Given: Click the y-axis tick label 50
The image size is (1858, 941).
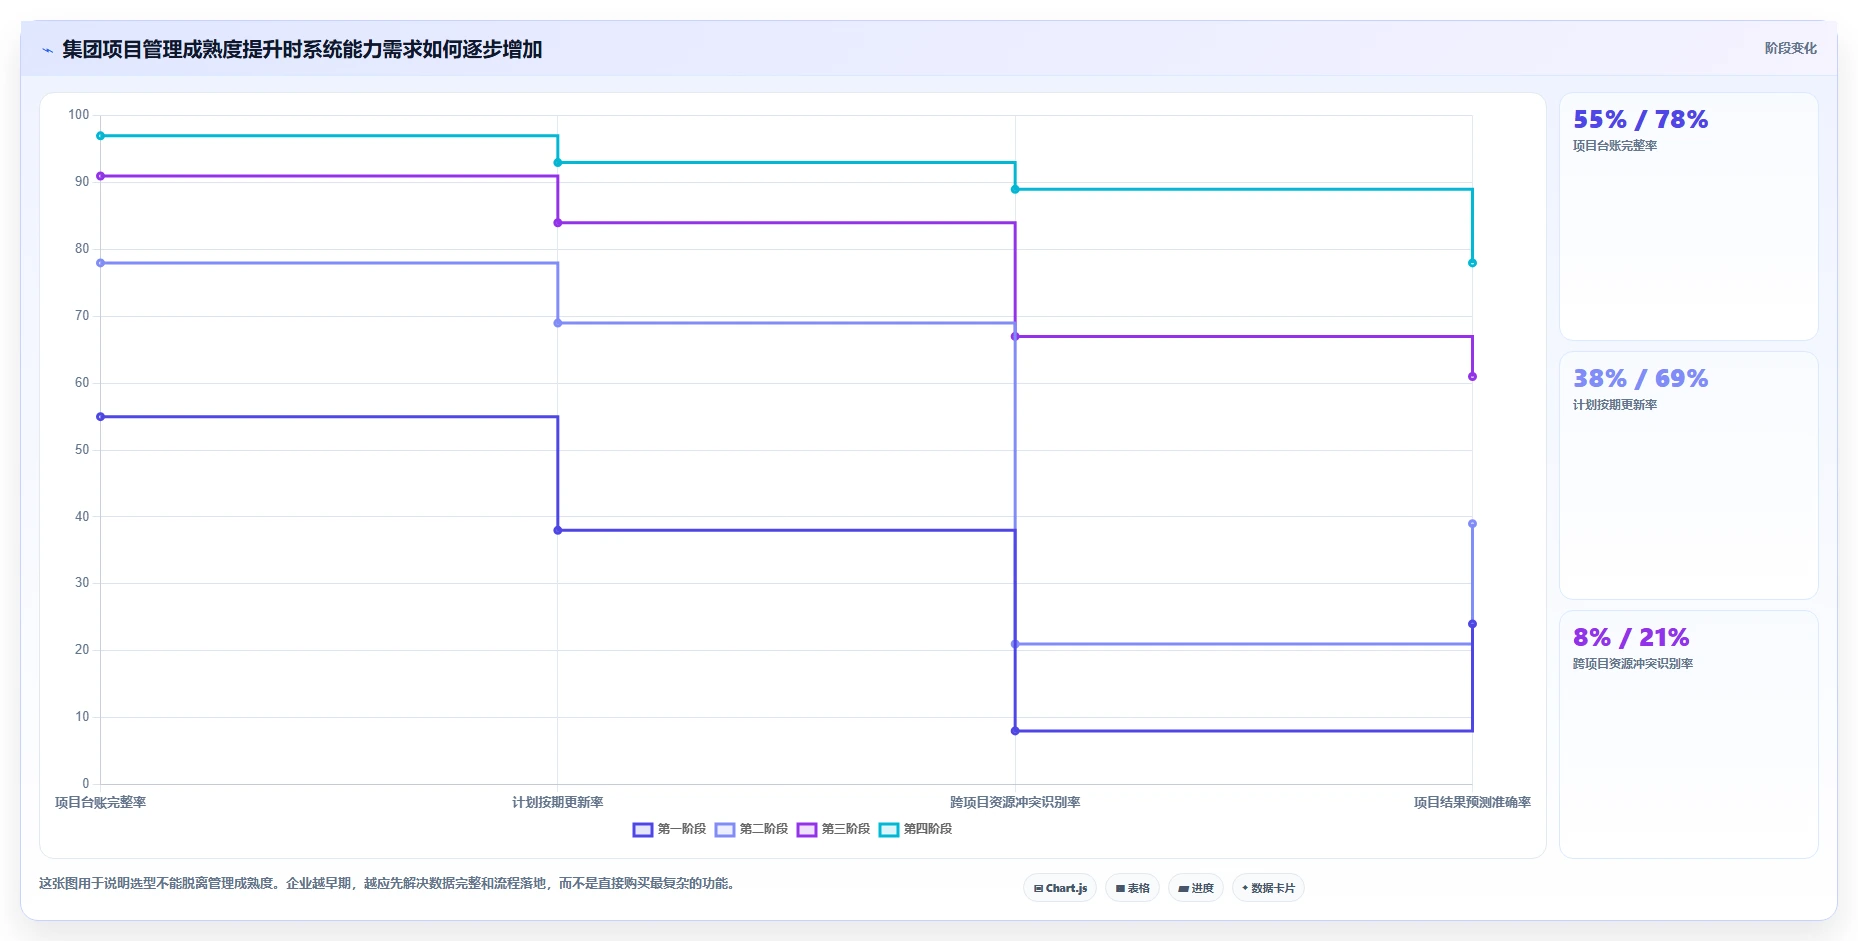Looking at the screenshot, I should (82, 450).
